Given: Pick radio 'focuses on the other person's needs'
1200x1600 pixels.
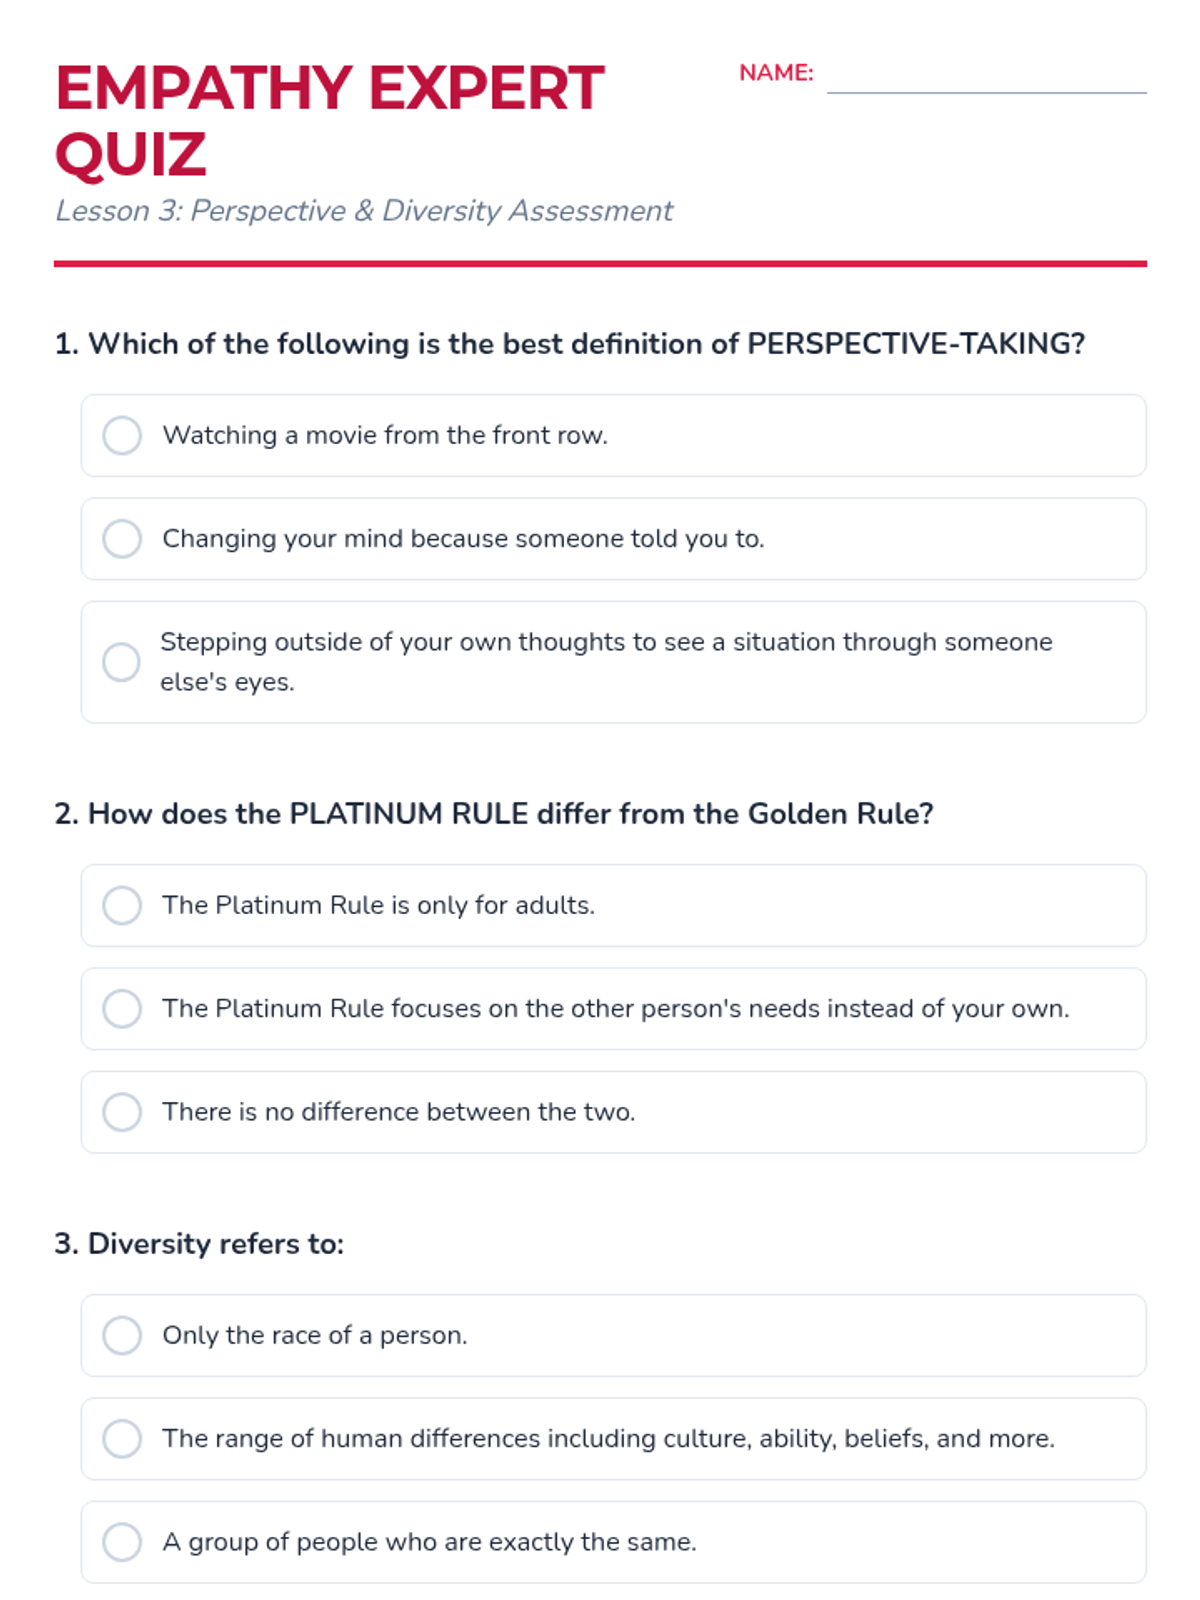Looking at the screenshot, I should tap(122, 1008).
